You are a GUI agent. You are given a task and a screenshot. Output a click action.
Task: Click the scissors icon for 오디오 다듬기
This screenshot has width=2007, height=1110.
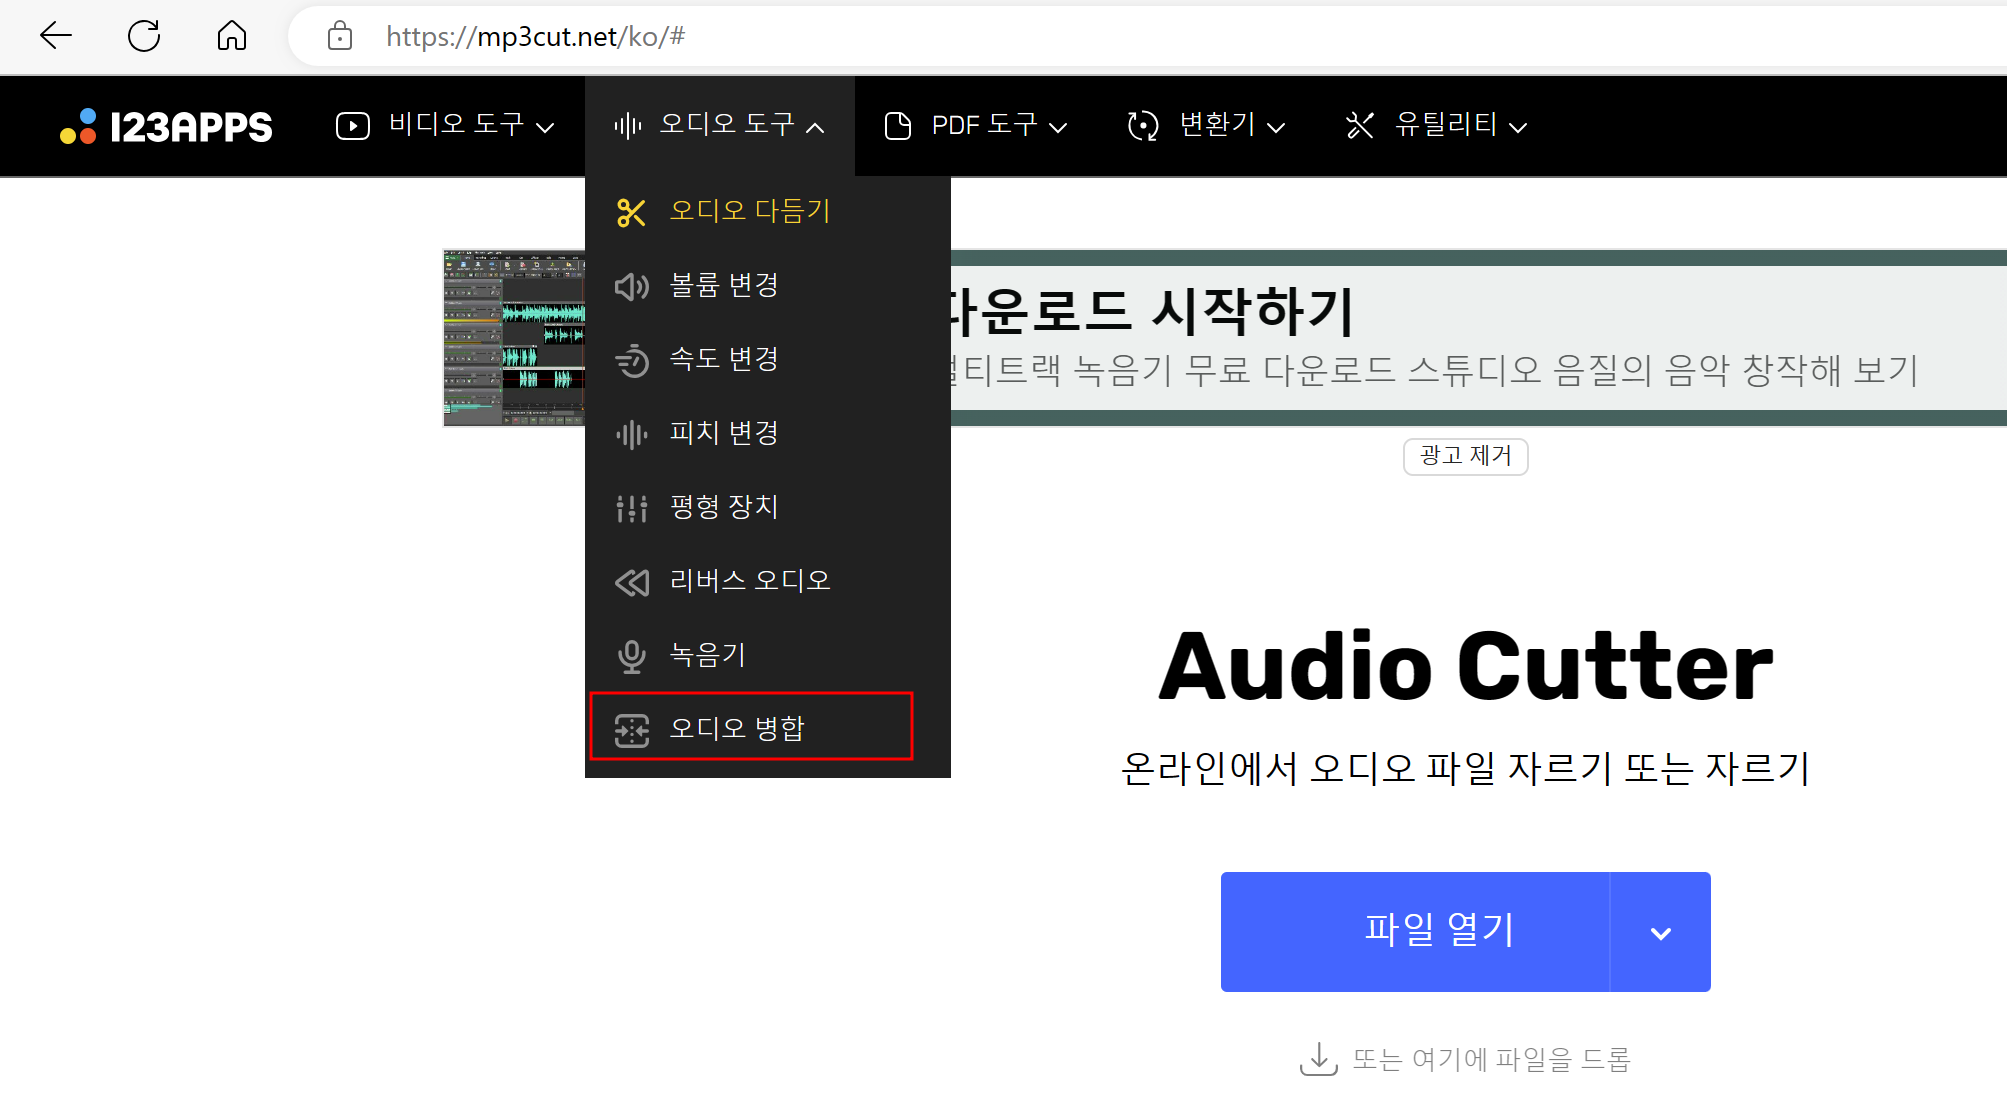coord(631,212)
